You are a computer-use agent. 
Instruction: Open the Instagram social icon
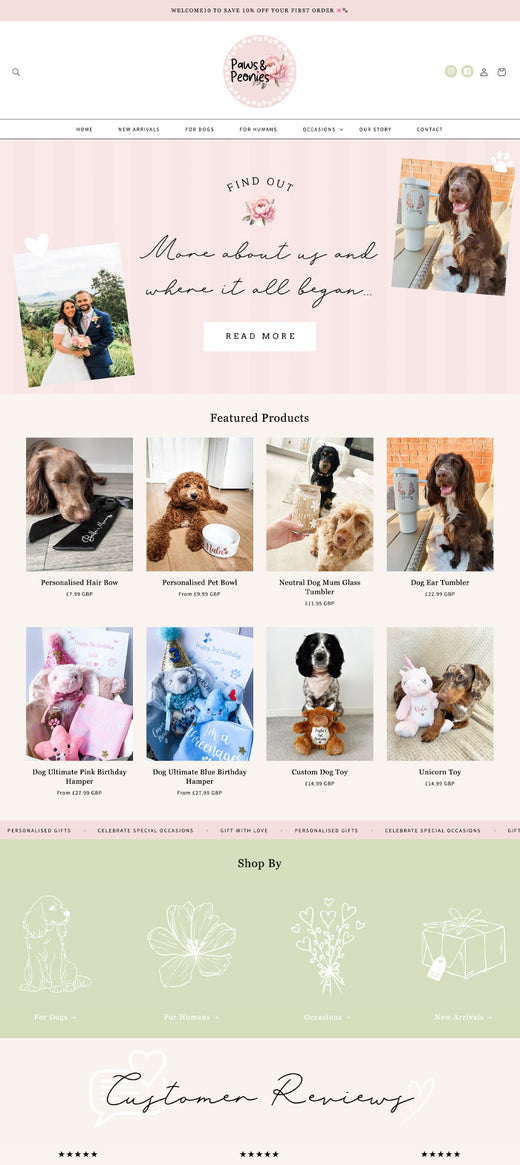tap(451, 71)
